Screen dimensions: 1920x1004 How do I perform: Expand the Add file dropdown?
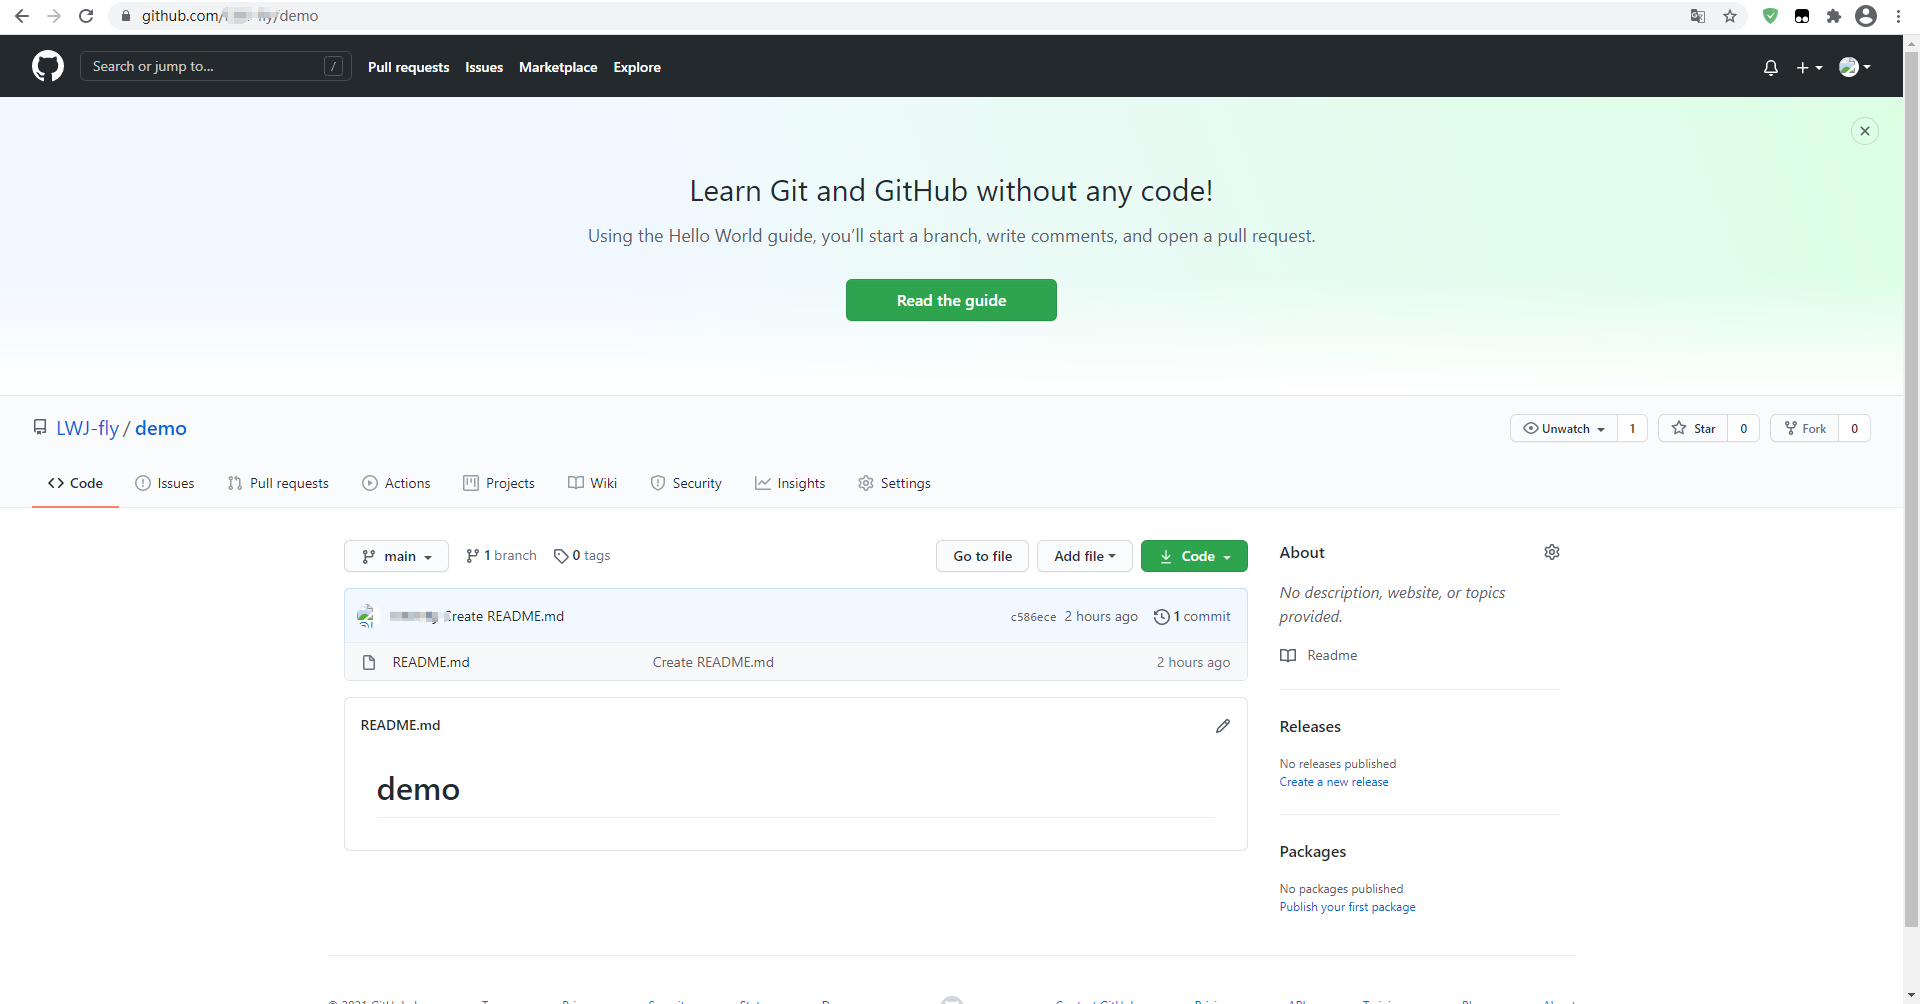1085,556
